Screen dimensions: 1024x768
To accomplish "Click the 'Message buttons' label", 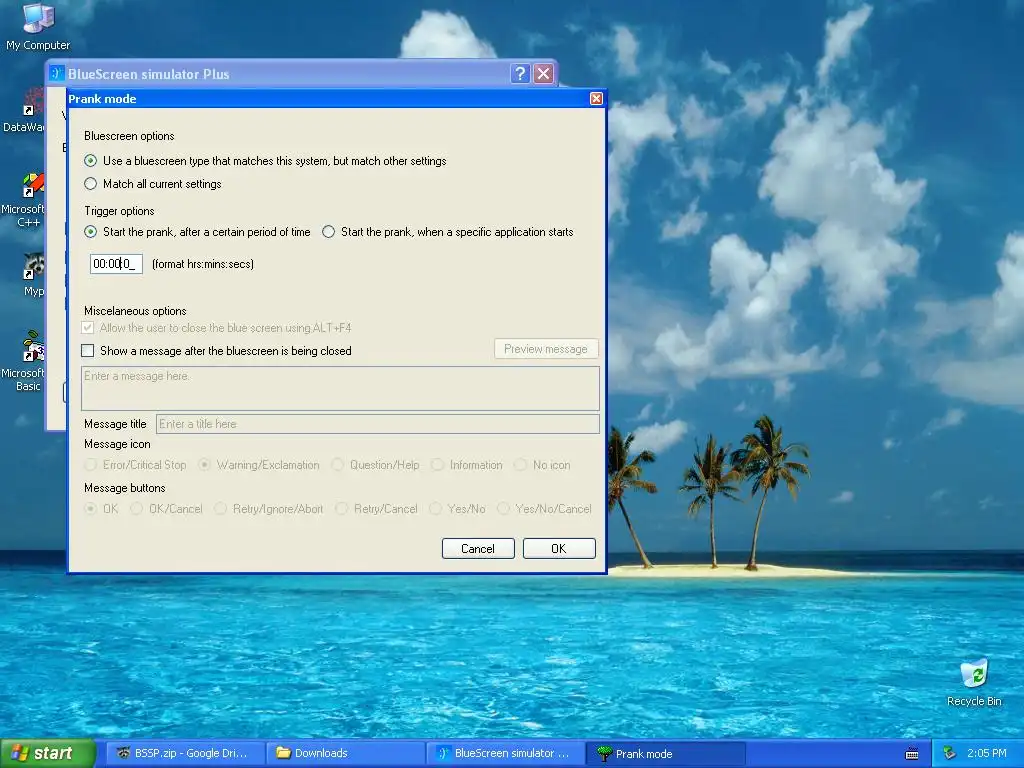I will click(x=125, y=488).
